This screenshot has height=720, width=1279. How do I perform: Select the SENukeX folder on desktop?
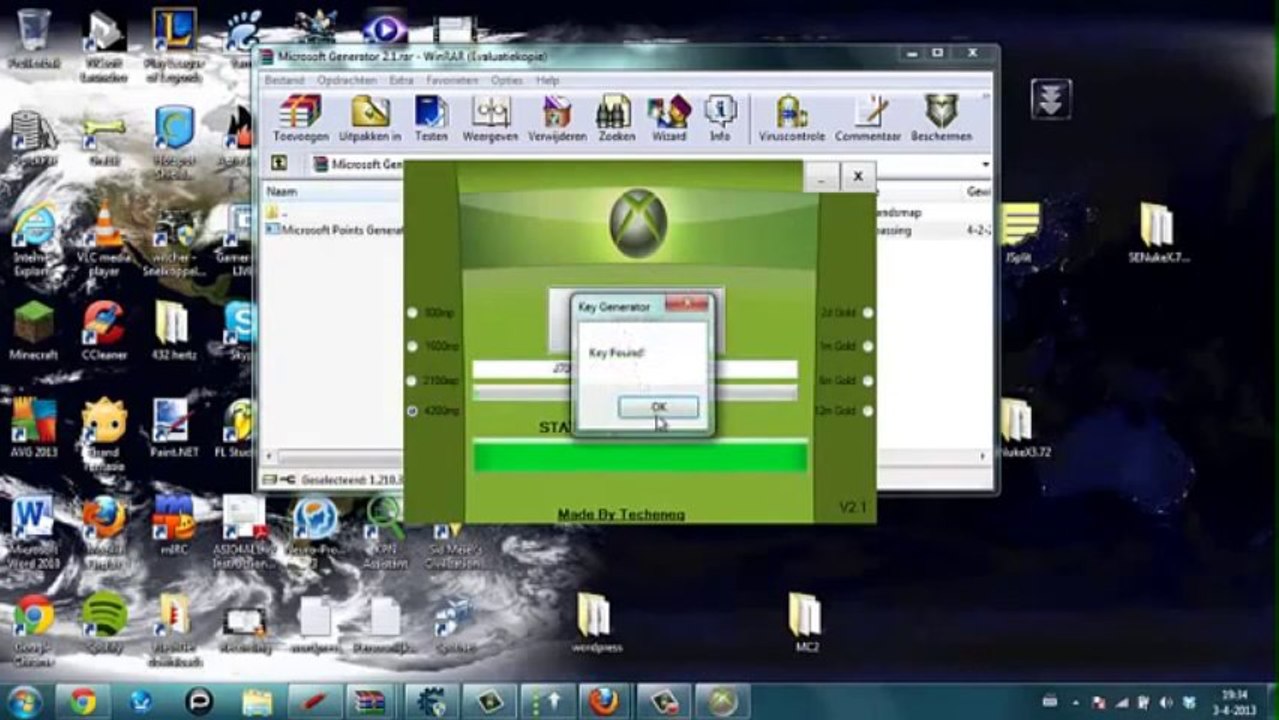click(x=1158, y=232)
